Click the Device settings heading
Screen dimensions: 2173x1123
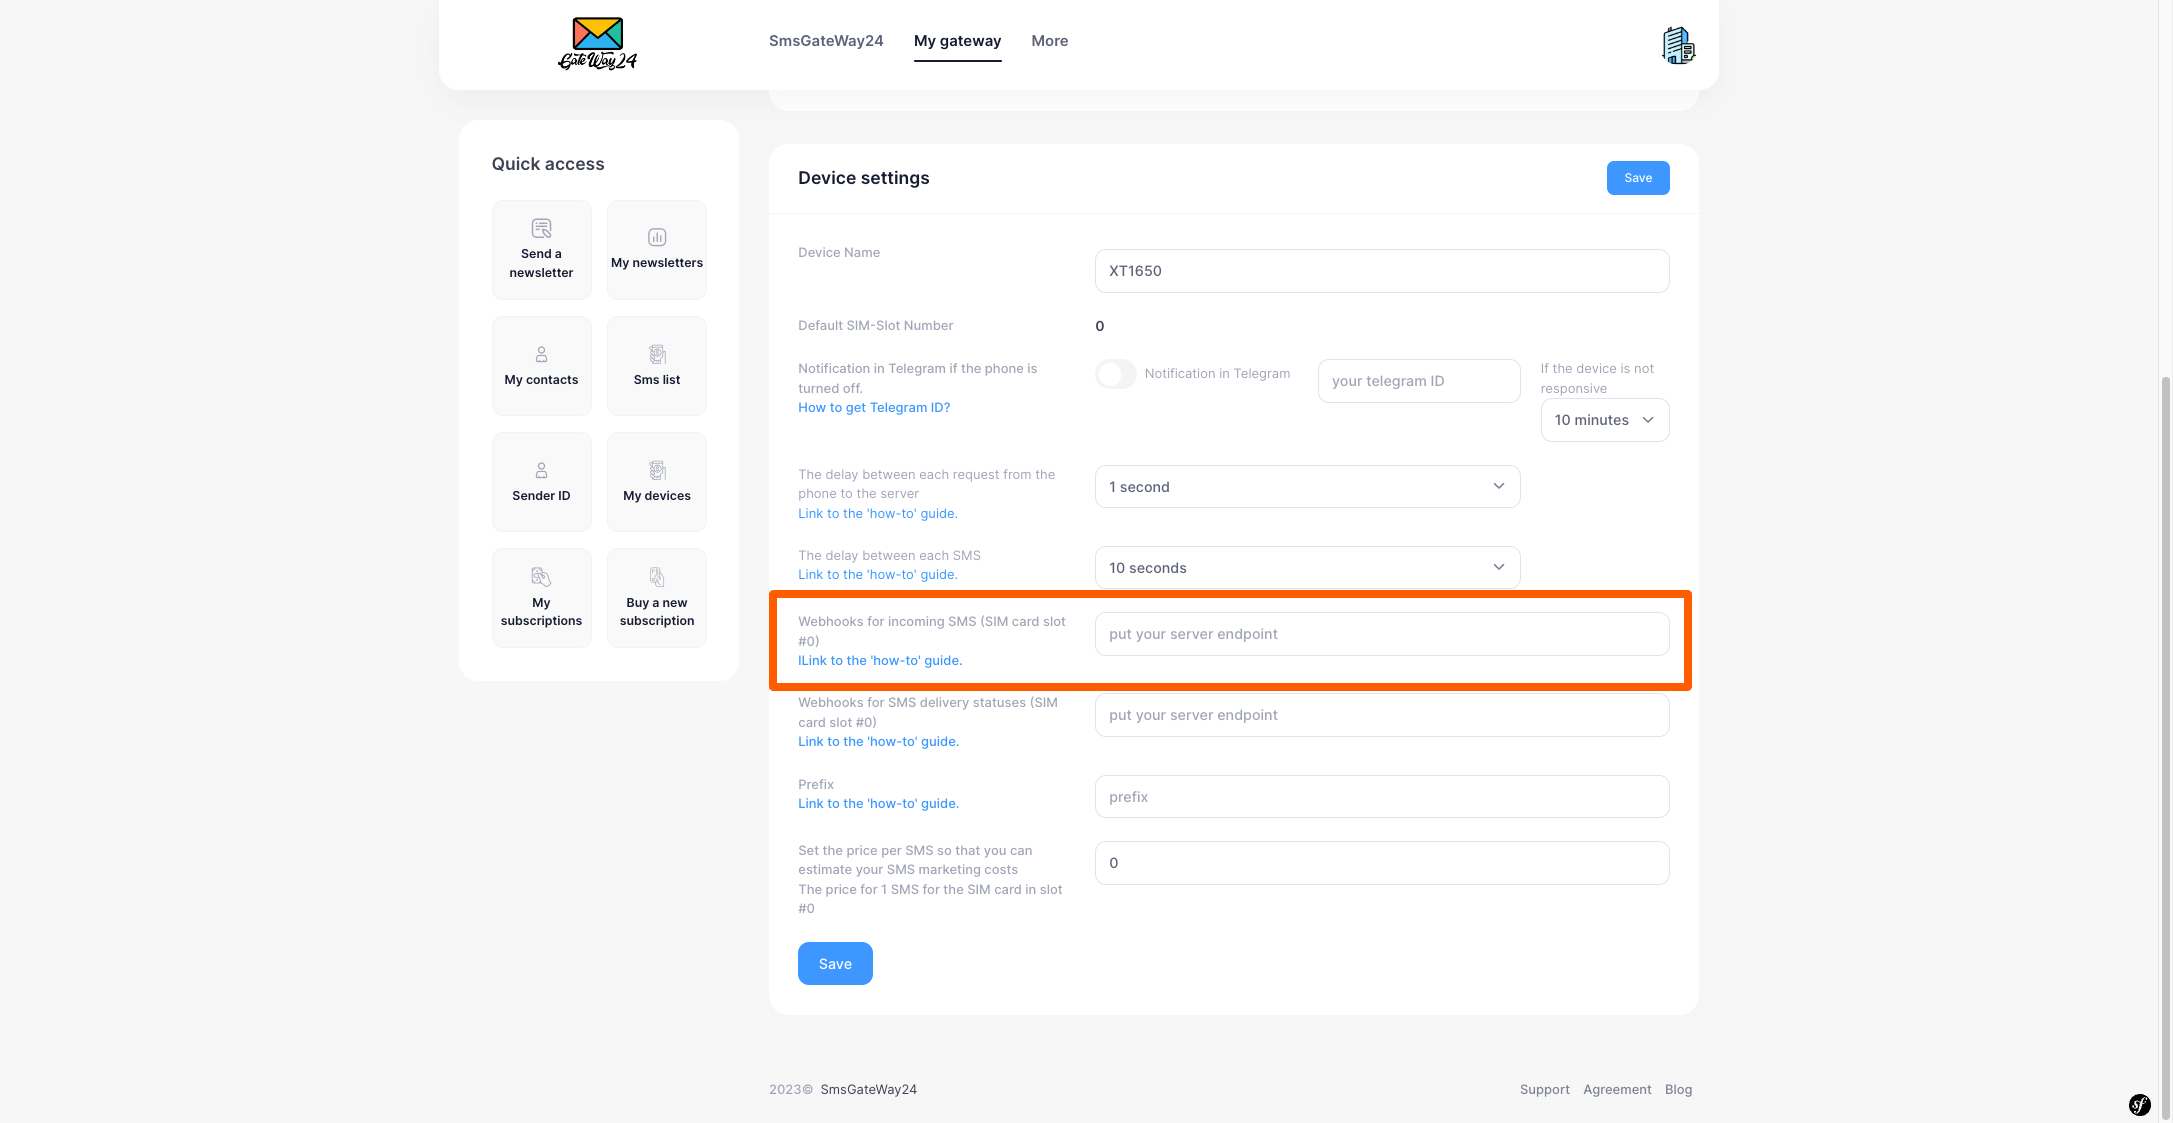pos(863,178)
